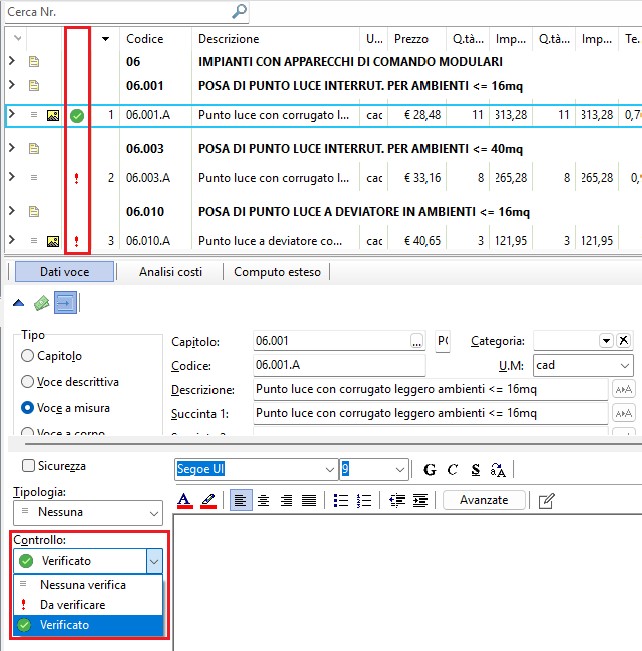Click the text highlight marker icon
642x651 pixels.
pos(208,500)
